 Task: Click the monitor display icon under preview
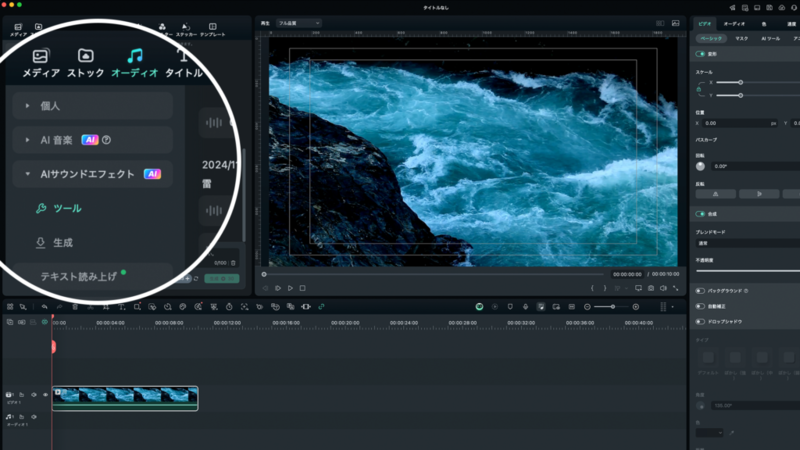tap(638, 288)
